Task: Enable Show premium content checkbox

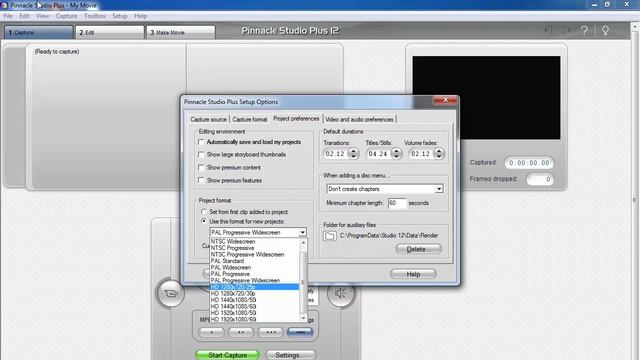Action: [201, 168]
